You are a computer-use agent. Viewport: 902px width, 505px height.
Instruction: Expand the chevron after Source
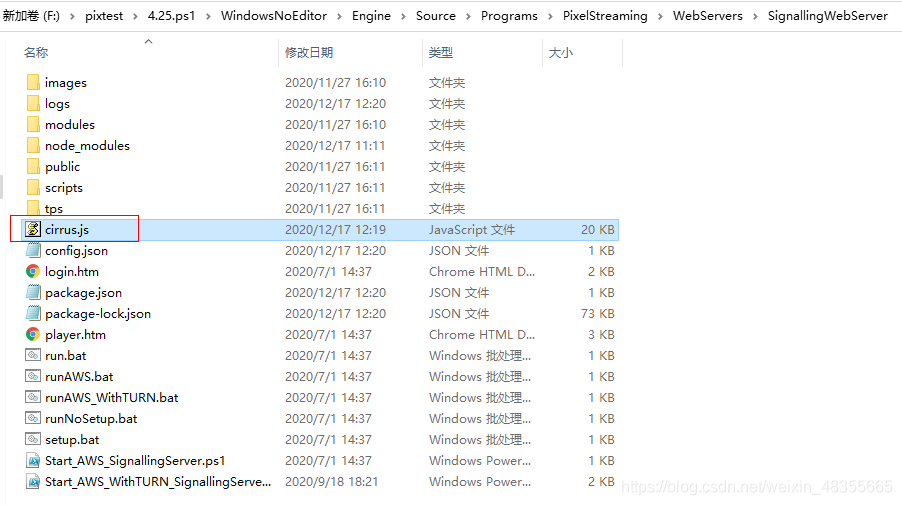(x=468, y=16)
